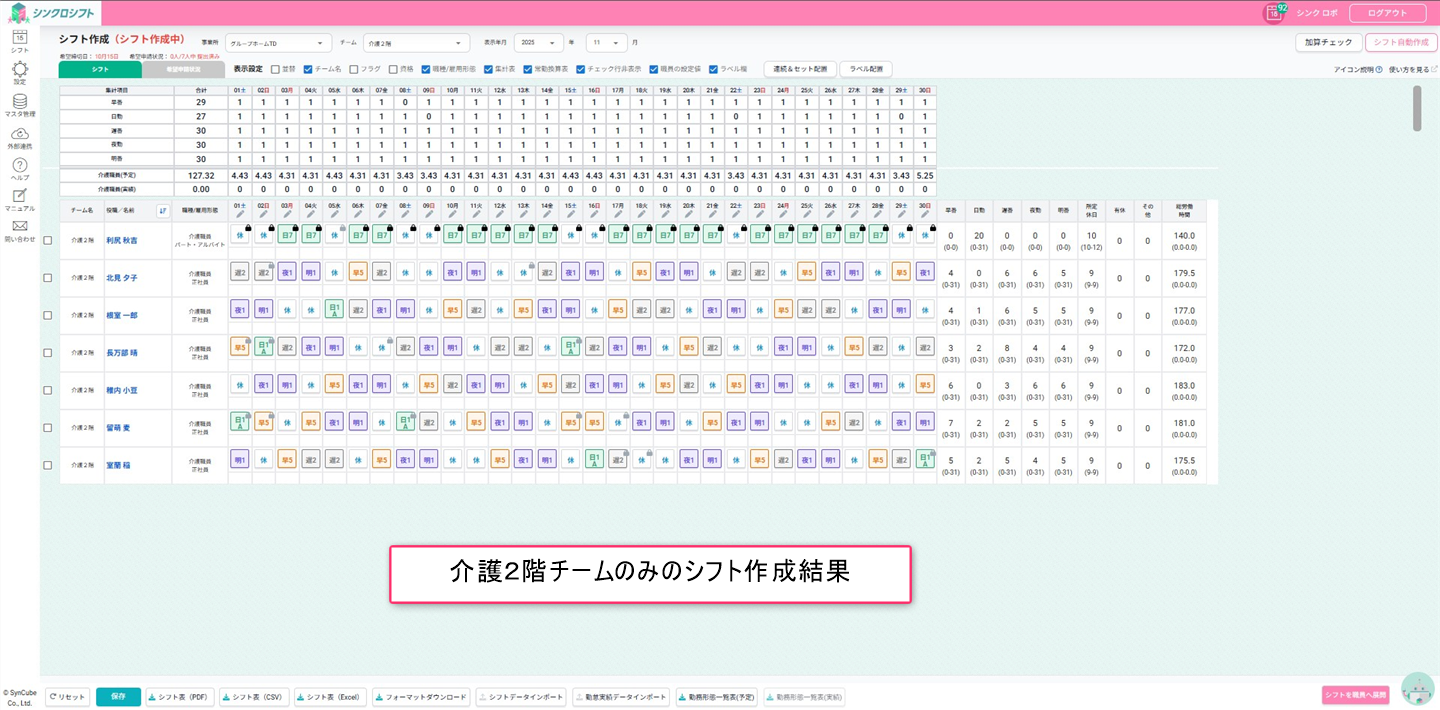This screenshot has width=1440, height=710.
Task: Open 外部連携 cloud sync icon
Action: pos(19,134)
